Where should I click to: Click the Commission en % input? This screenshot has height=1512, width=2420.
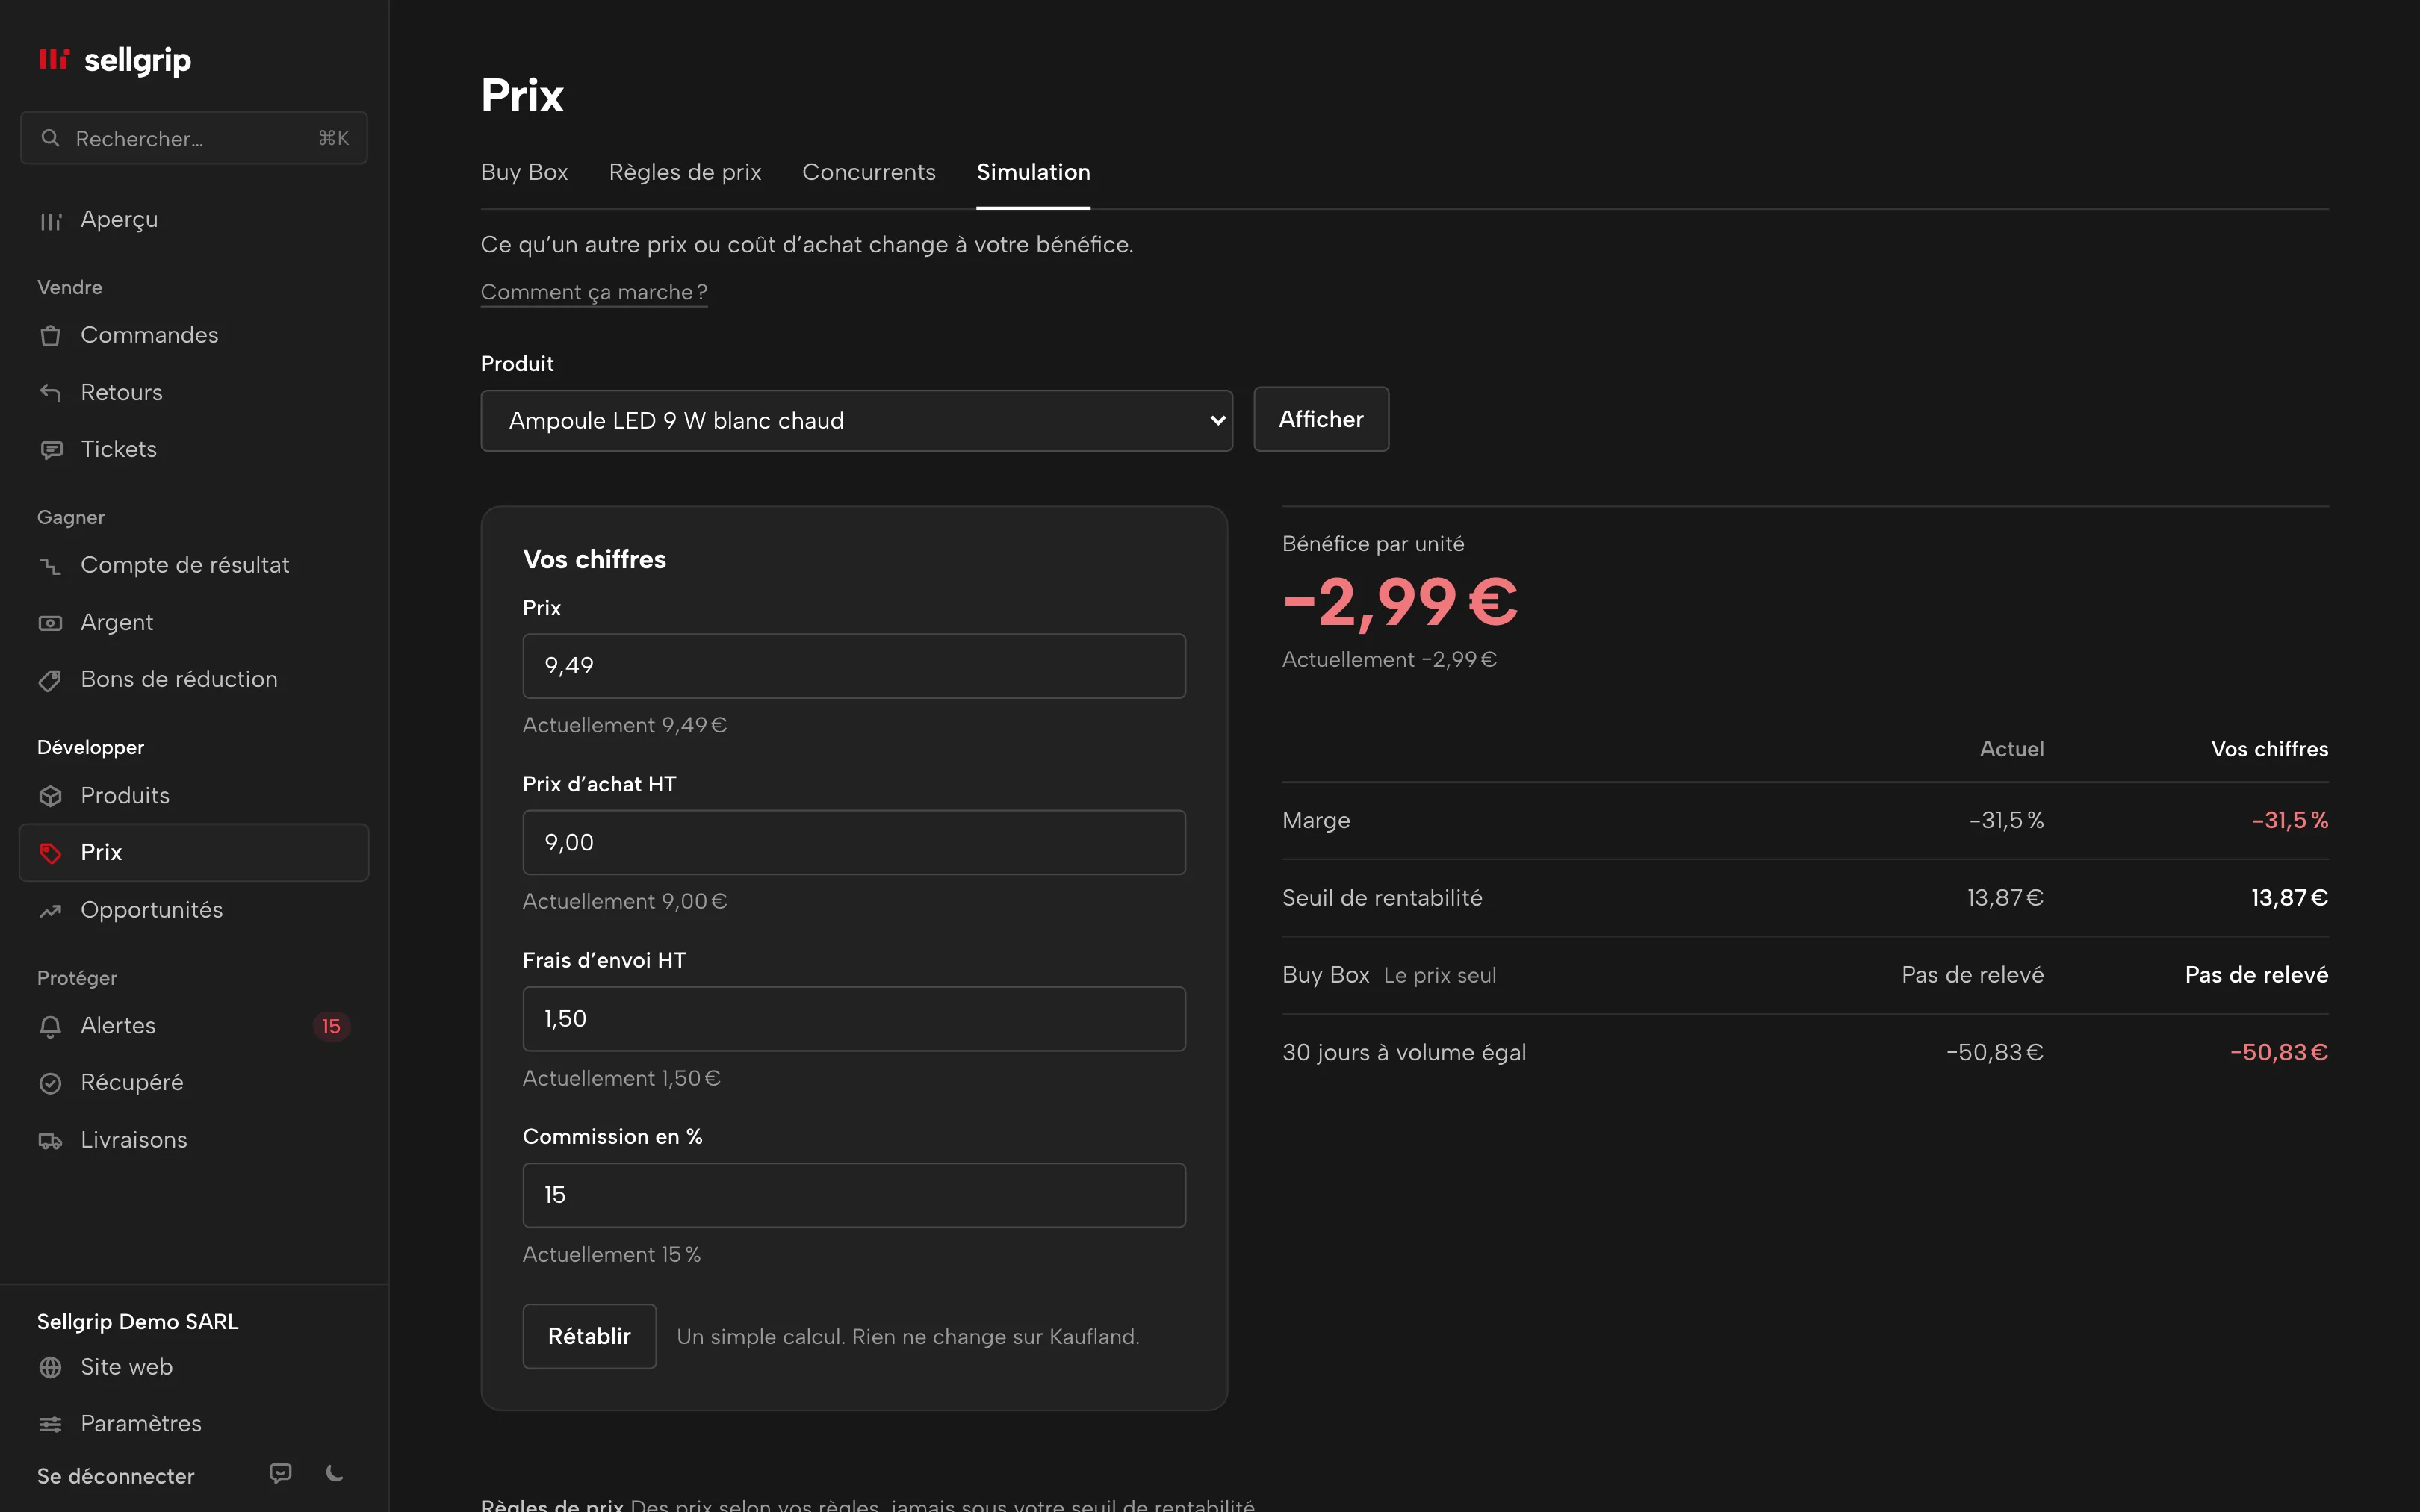point(854,1195)
